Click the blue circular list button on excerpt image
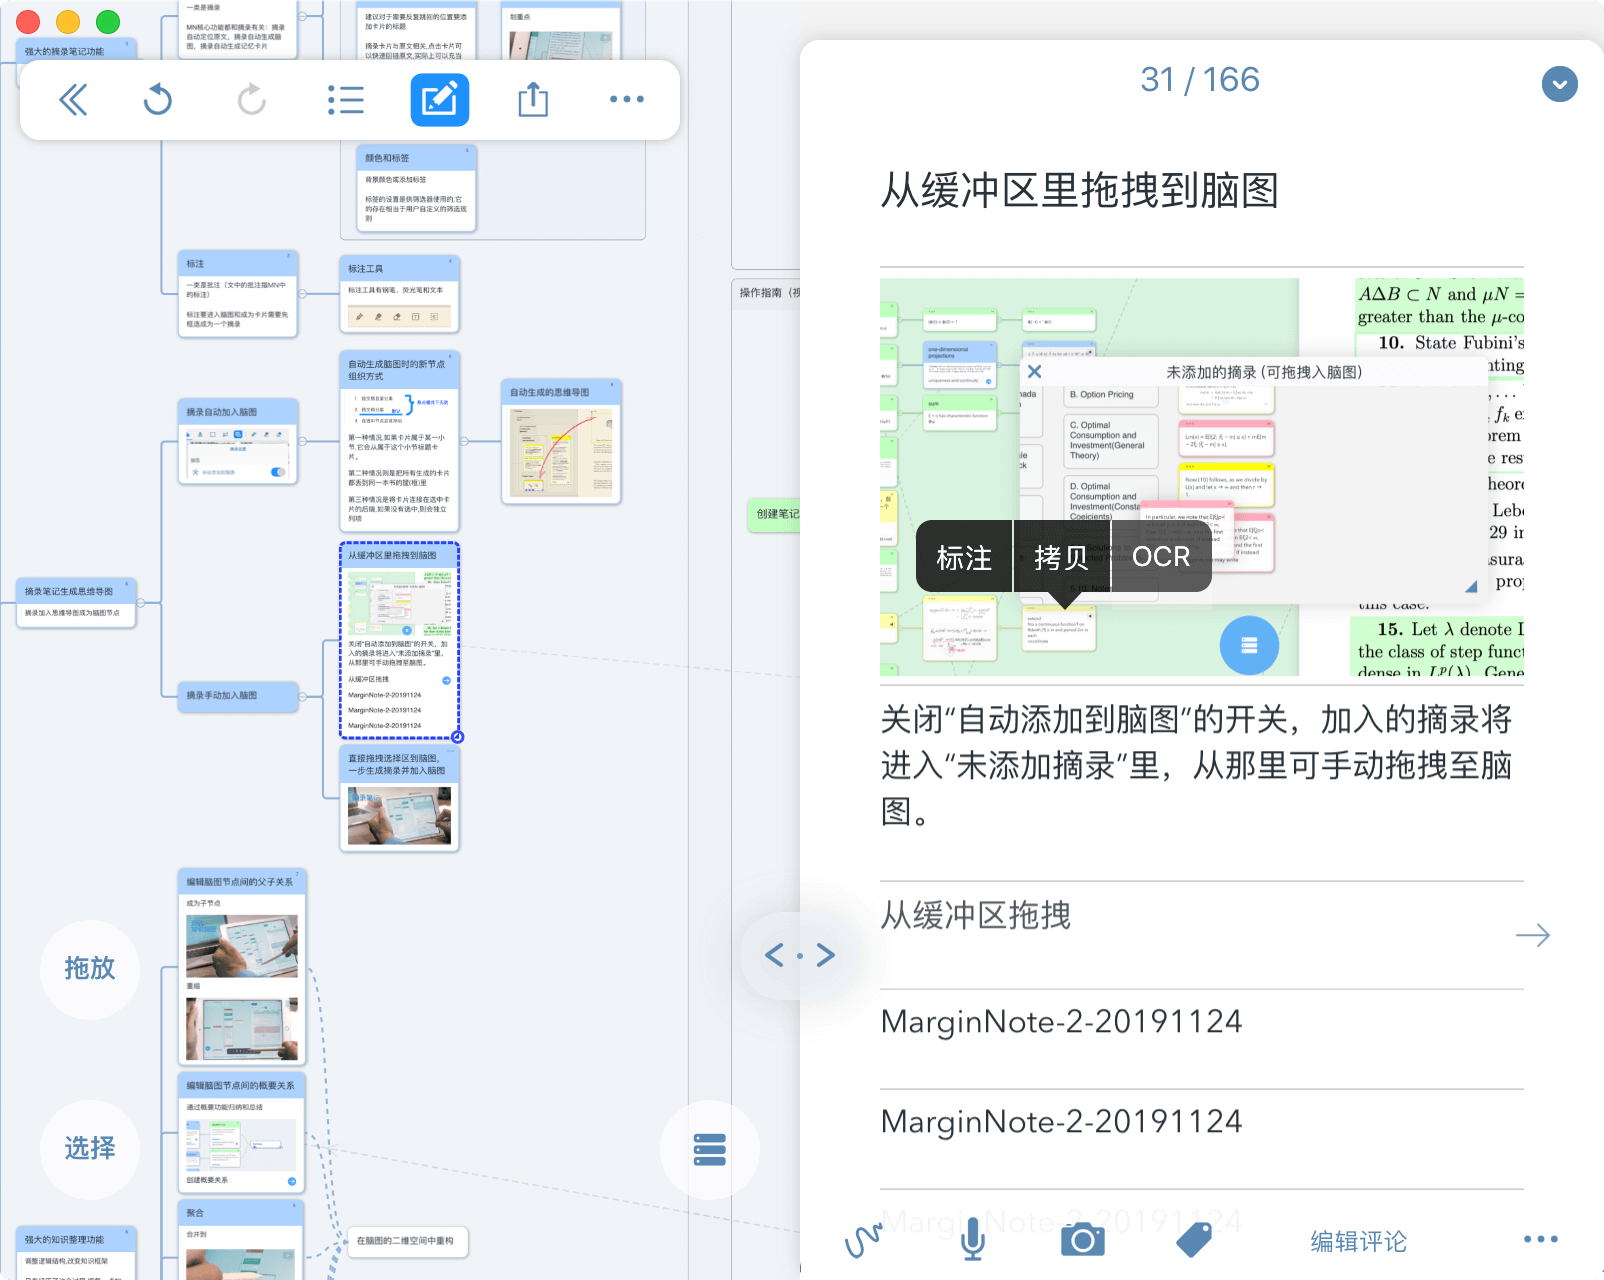1604x1280 pixels. (1249, 646)
